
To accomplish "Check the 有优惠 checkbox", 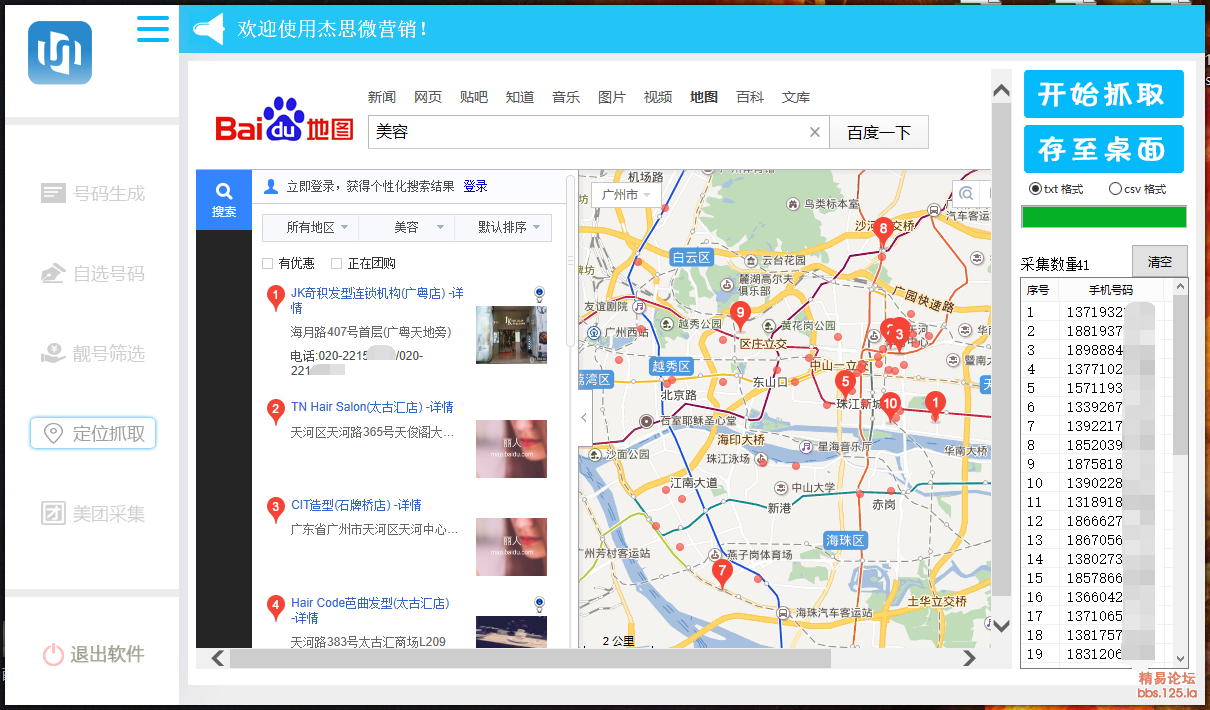I will (x=267, y=264).
